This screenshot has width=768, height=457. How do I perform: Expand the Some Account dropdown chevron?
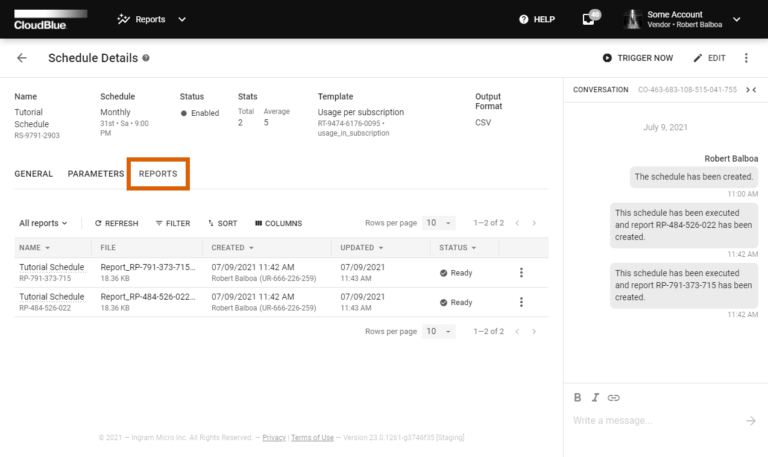[737, 20]
